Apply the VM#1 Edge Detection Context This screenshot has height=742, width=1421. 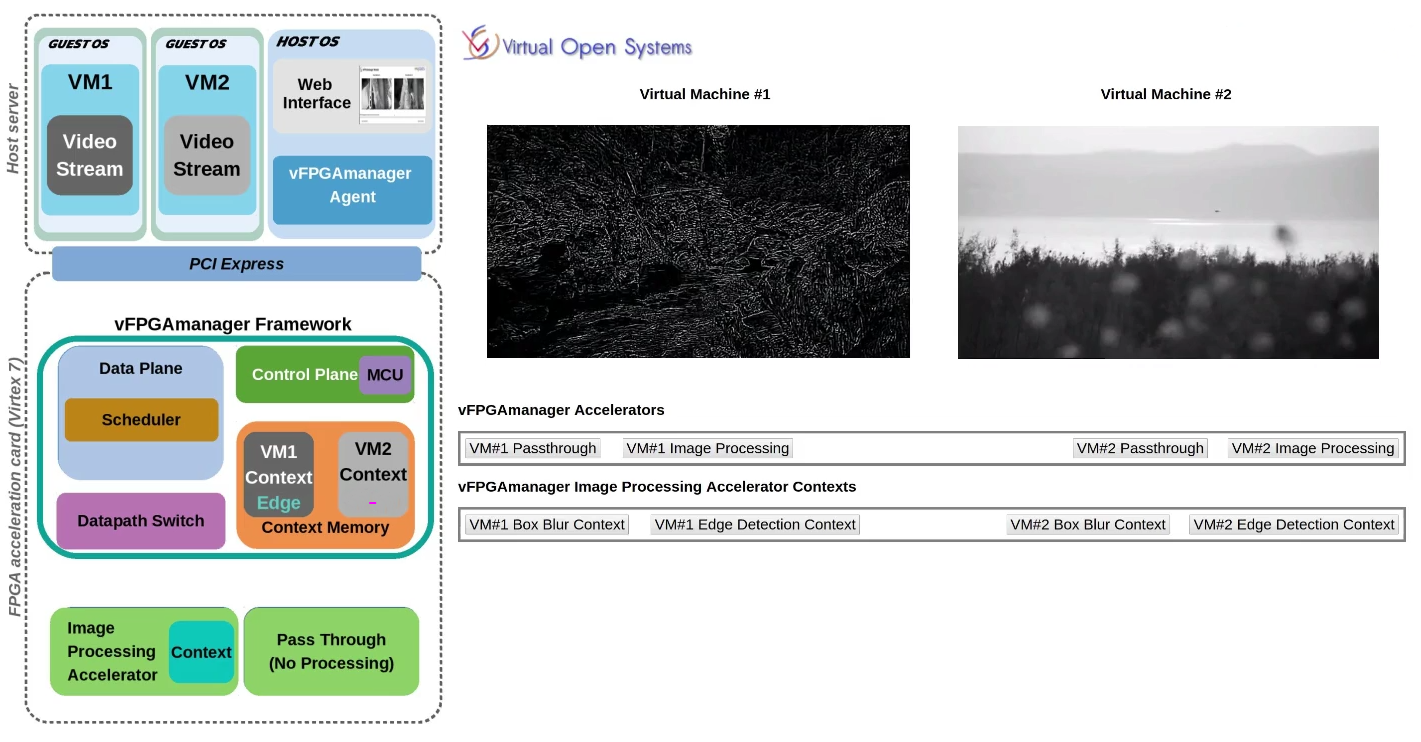pos(754,524)
